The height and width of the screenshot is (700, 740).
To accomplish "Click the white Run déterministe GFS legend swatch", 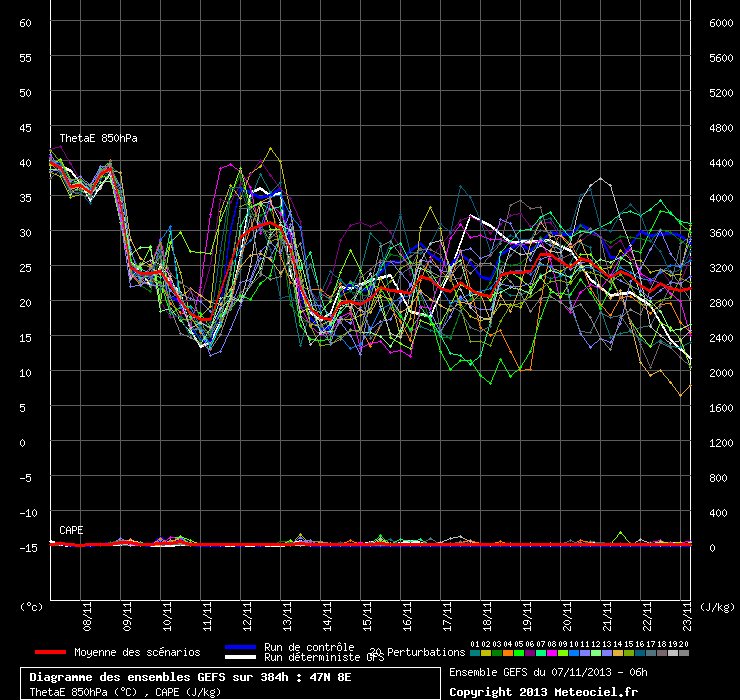I will [x=242, y=657].
